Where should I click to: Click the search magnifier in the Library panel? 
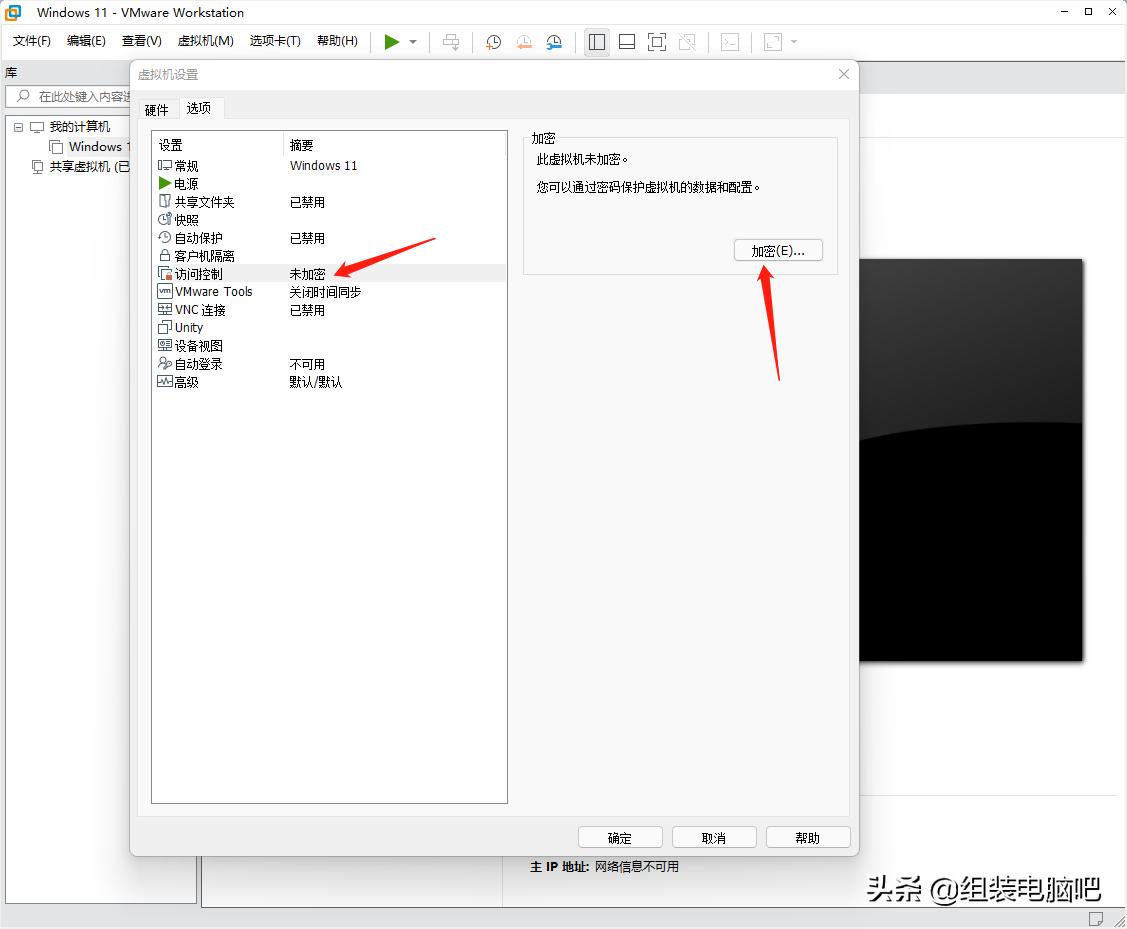coord(22,96)
